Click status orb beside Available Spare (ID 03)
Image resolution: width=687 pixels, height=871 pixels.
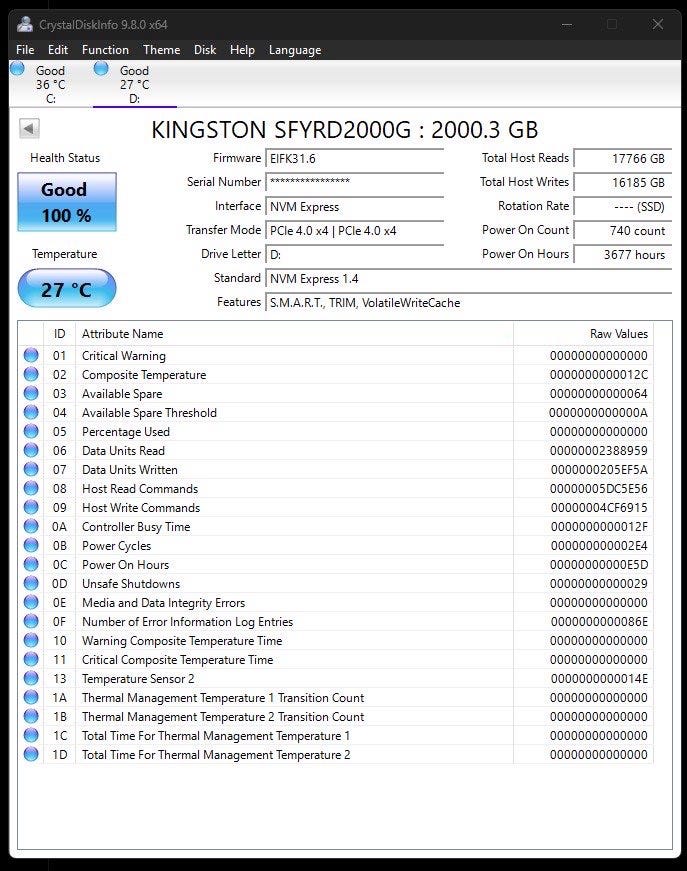31,393
